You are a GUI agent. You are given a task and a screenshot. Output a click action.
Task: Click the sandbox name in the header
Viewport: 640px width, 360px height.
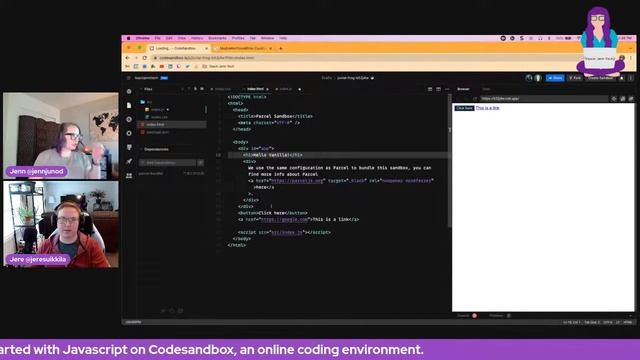[353, 78]
